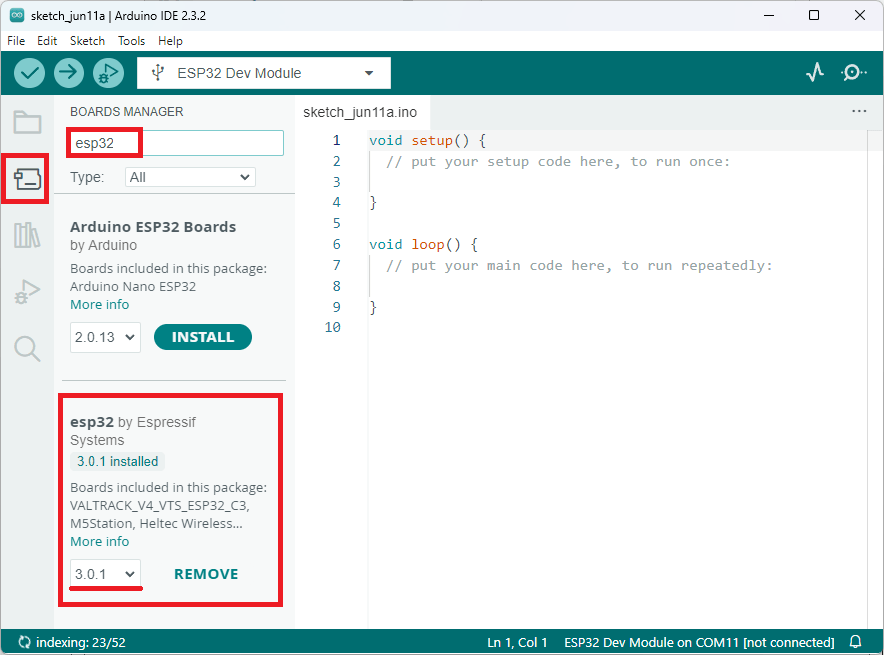
Task: Open the Library Manager sidebar icon
Action: coord(25,234)
